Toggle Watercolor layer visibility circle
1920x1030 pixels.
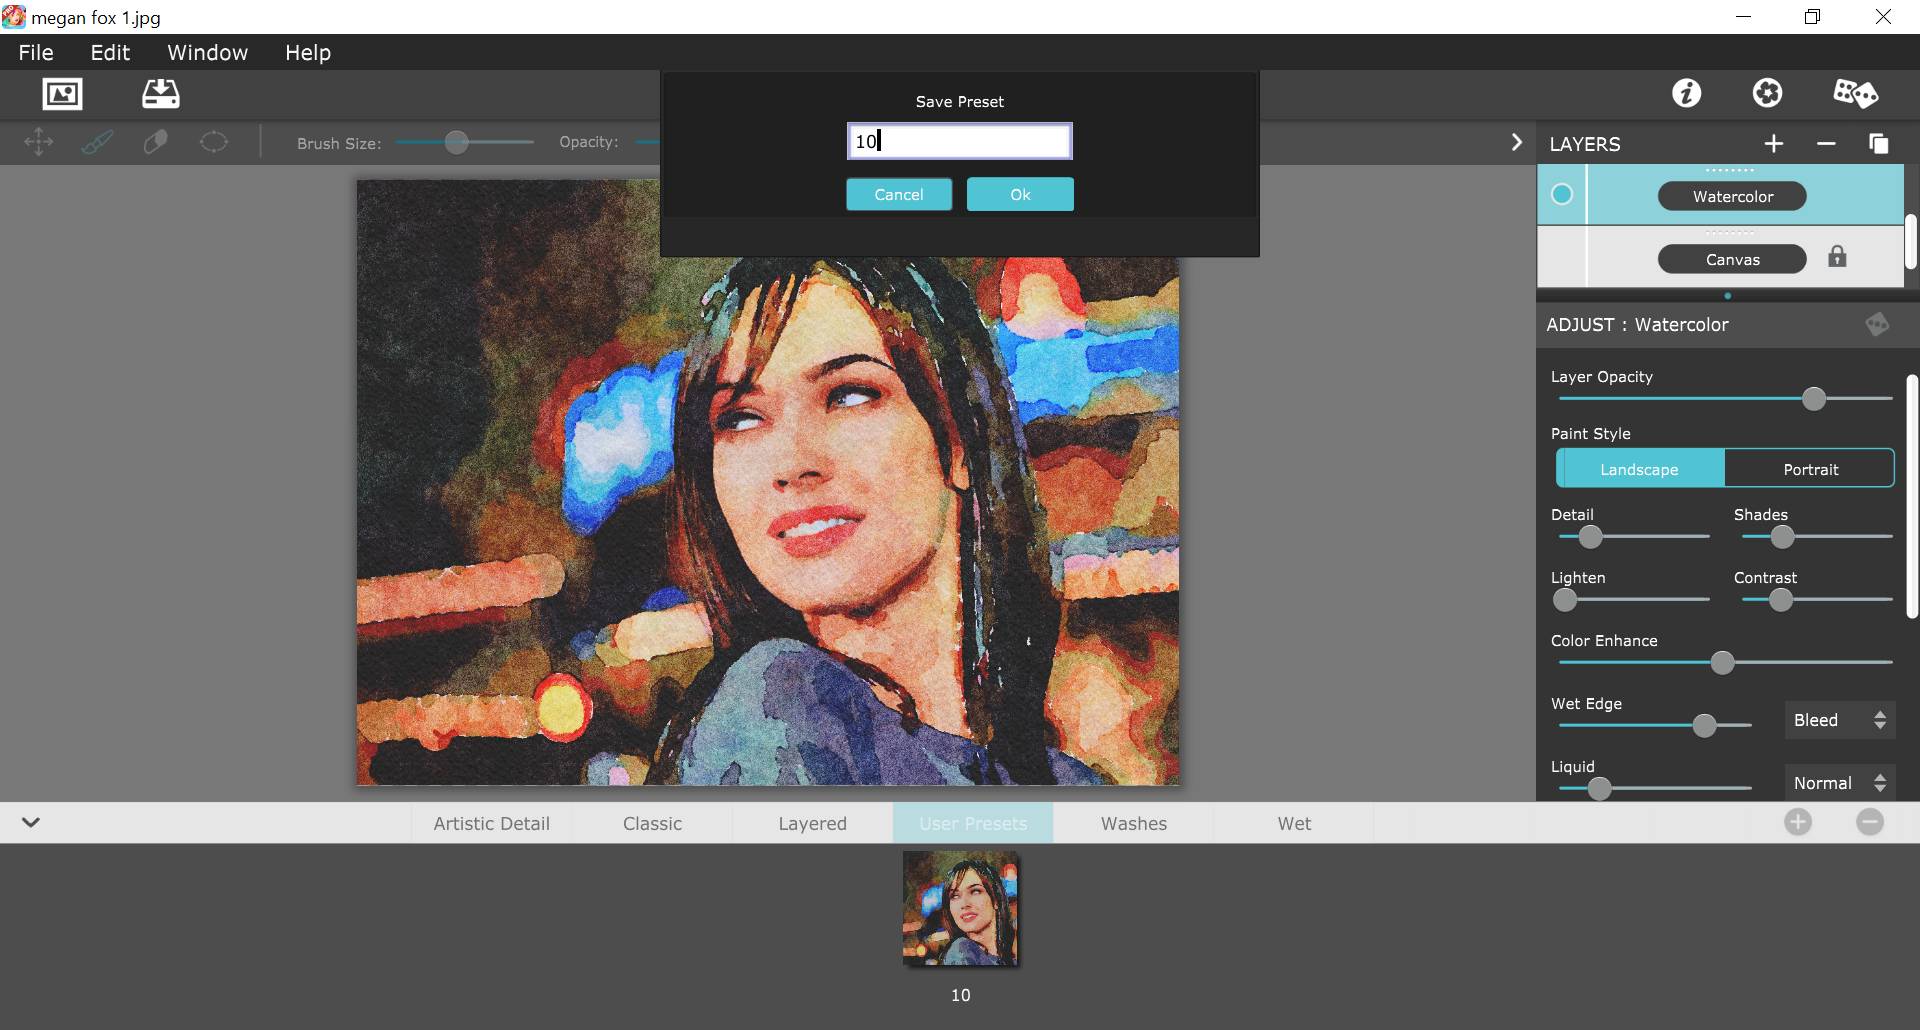pyautogui.click(x=1562, y=194)
